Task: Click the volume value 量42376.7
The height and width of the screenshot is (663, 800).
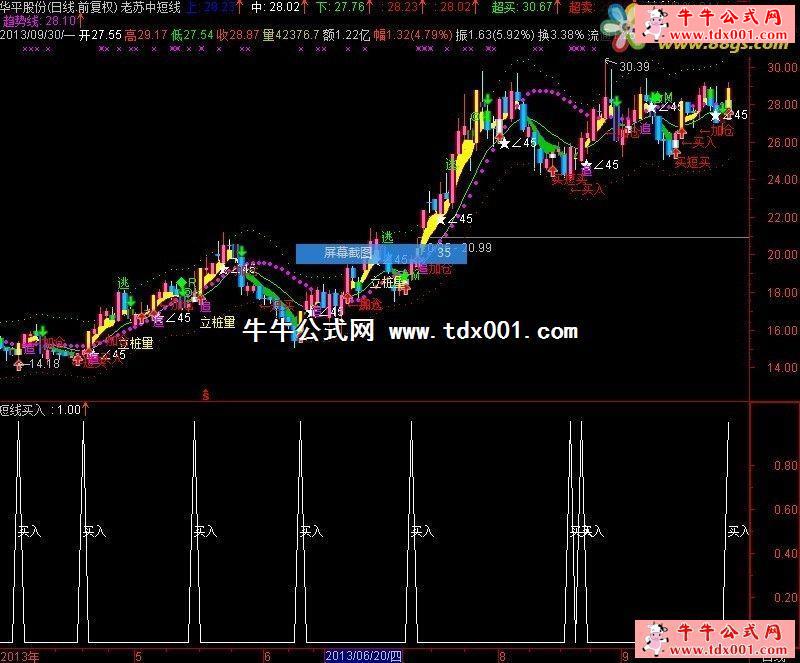Action: (x=291, y=35)
